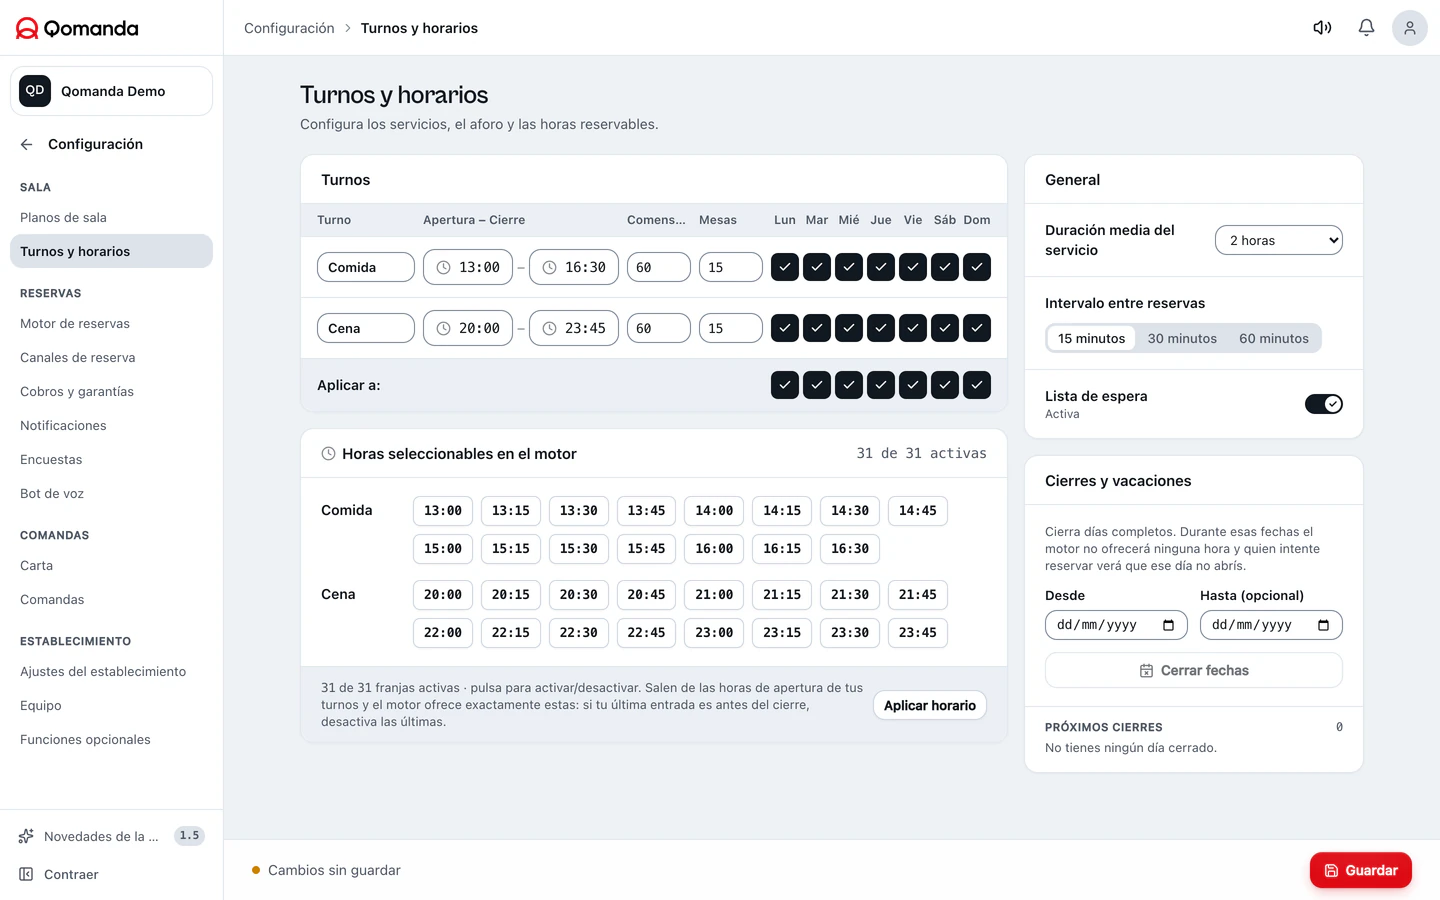Disable the Lista de espera switch
Screen dimensions: 1440x900
pos(1324,404)
